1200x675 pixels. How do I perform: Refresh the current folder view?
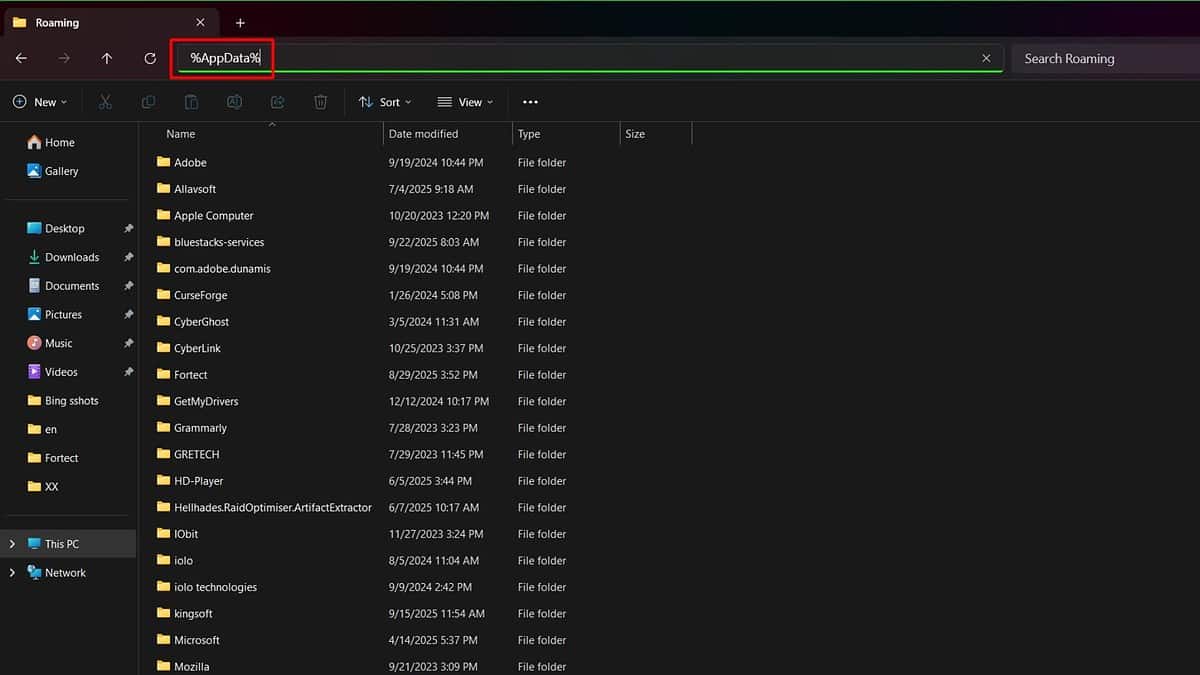(150, 58)
